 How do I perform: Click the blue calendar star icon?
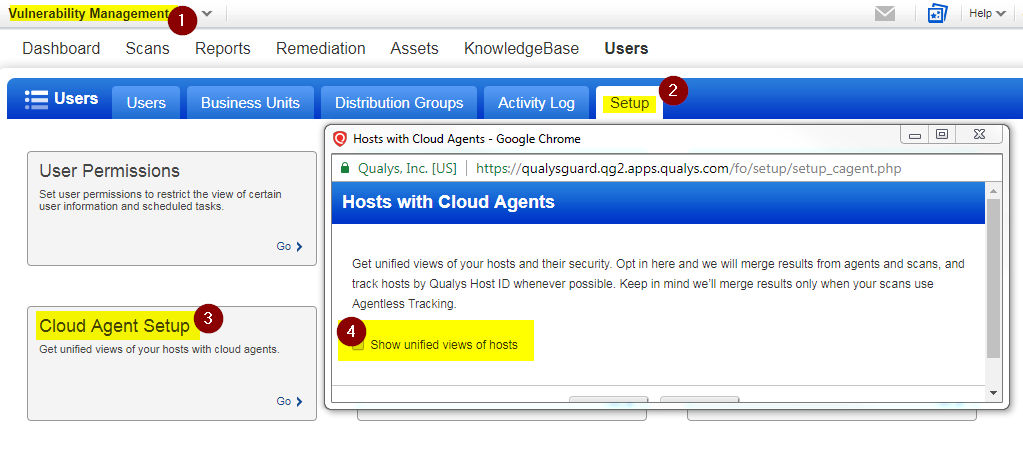[938, 13]
